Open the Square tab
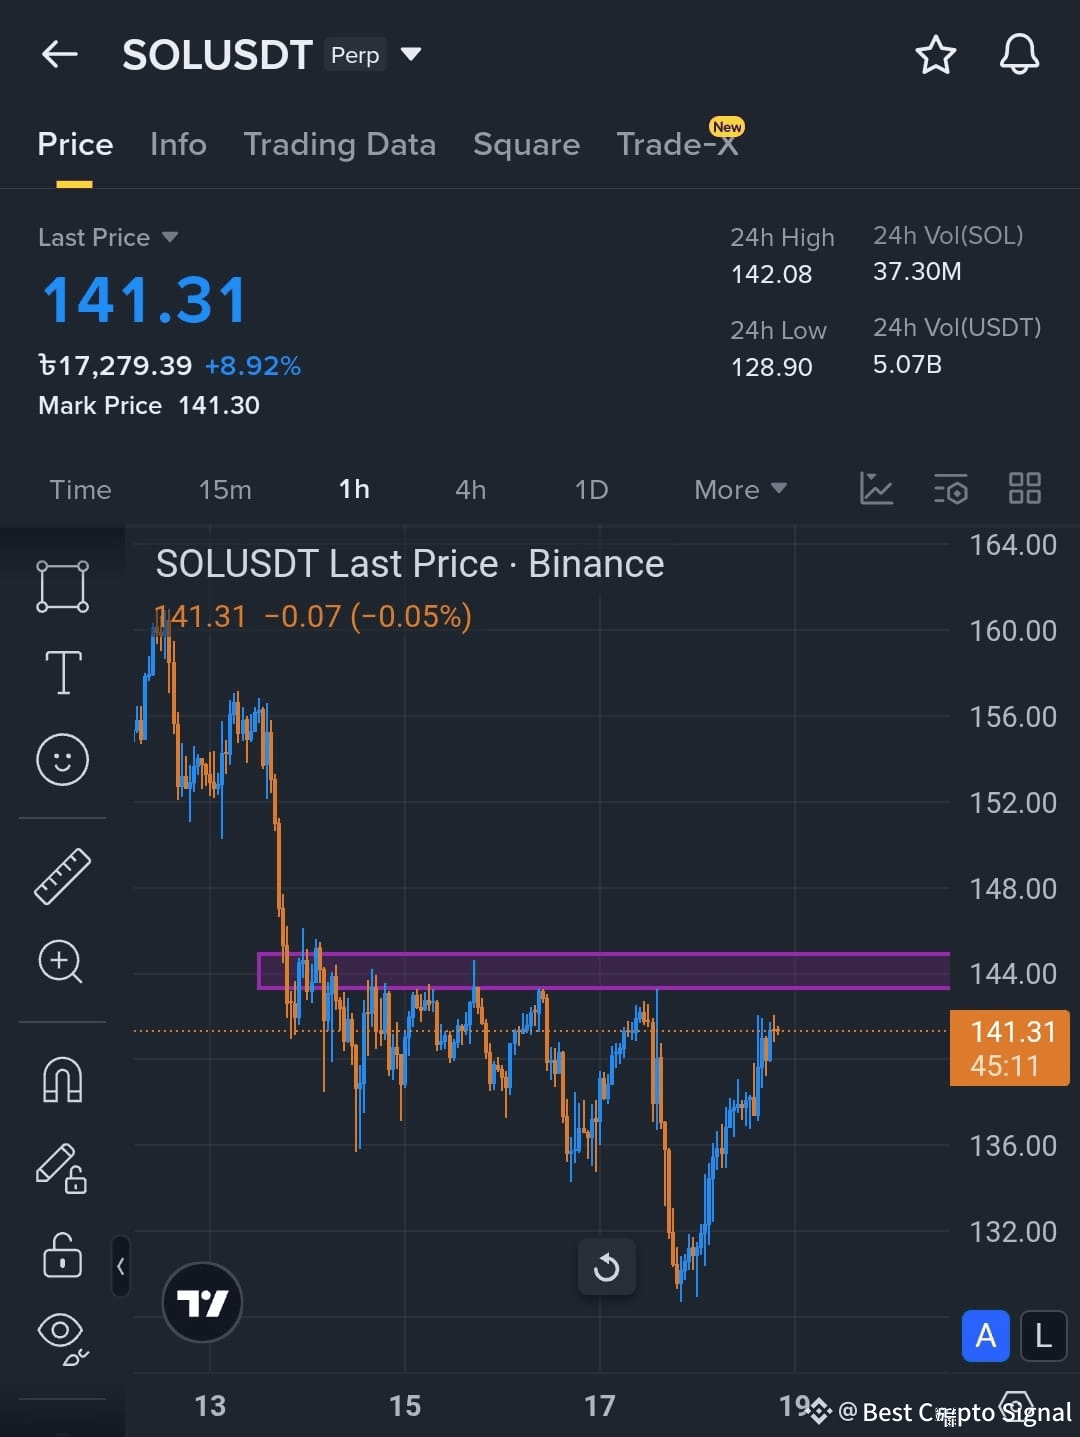This screenshot has height=1437, width=1080. coord(526,145)
